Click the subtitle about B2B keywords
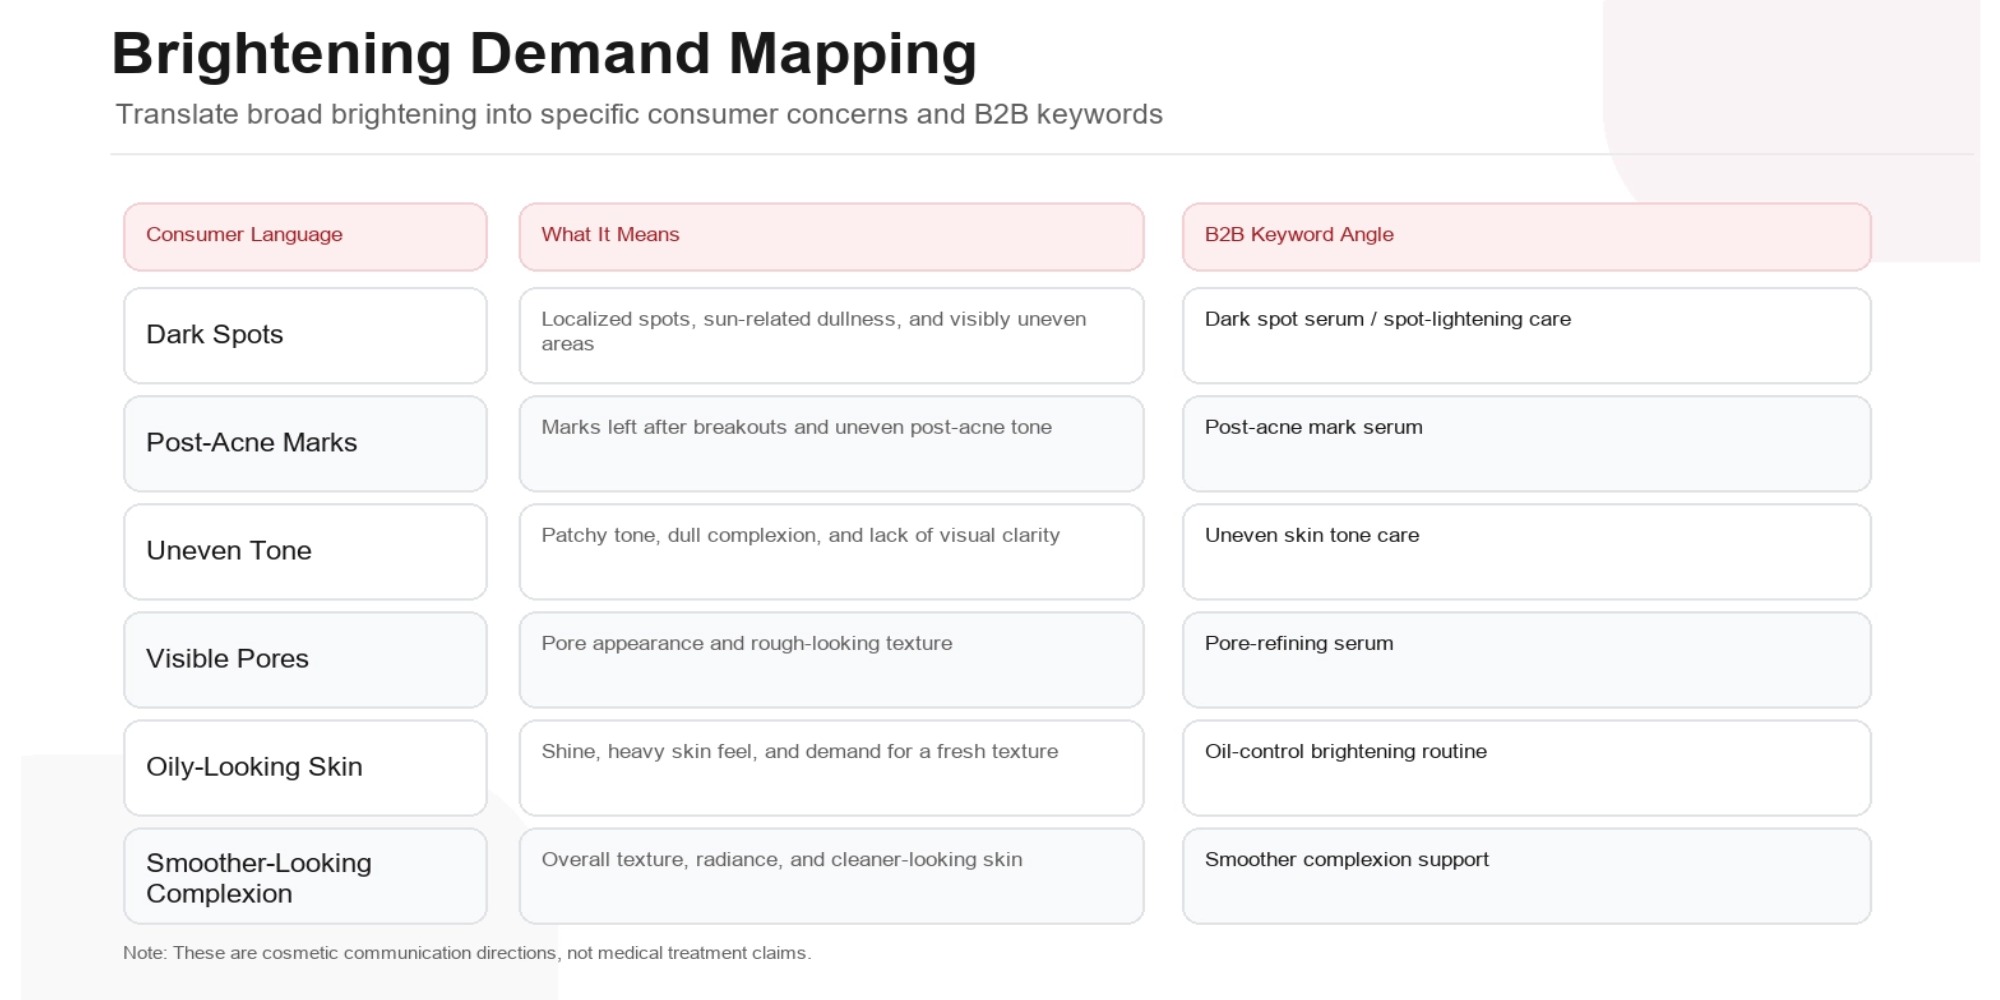This screenshot has width=2000, height=1000. point(639,115)
